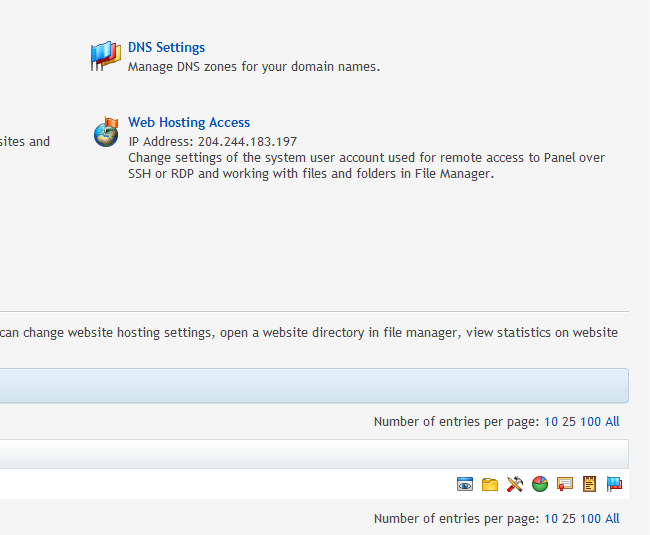Click the certificate icon in the row
The image size is (650, 535).
pyautogui.click(x=565, y=484)
